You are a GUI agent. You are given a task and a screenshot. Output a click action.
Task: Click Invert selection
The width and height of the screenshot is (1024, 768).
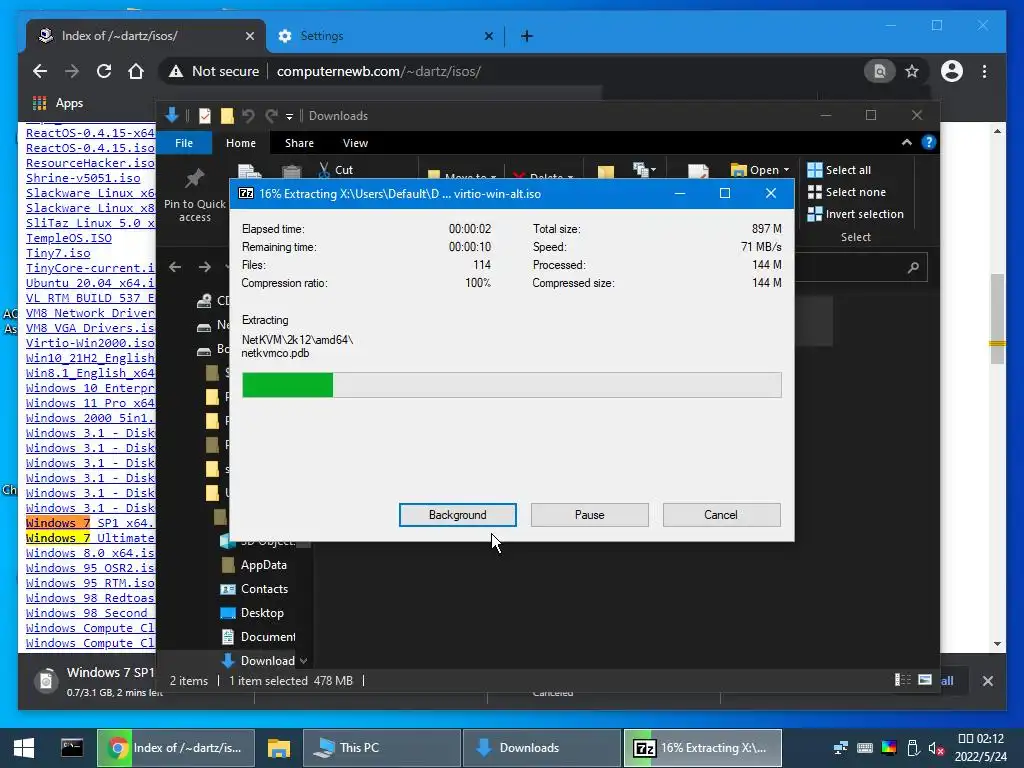point(856,214)
